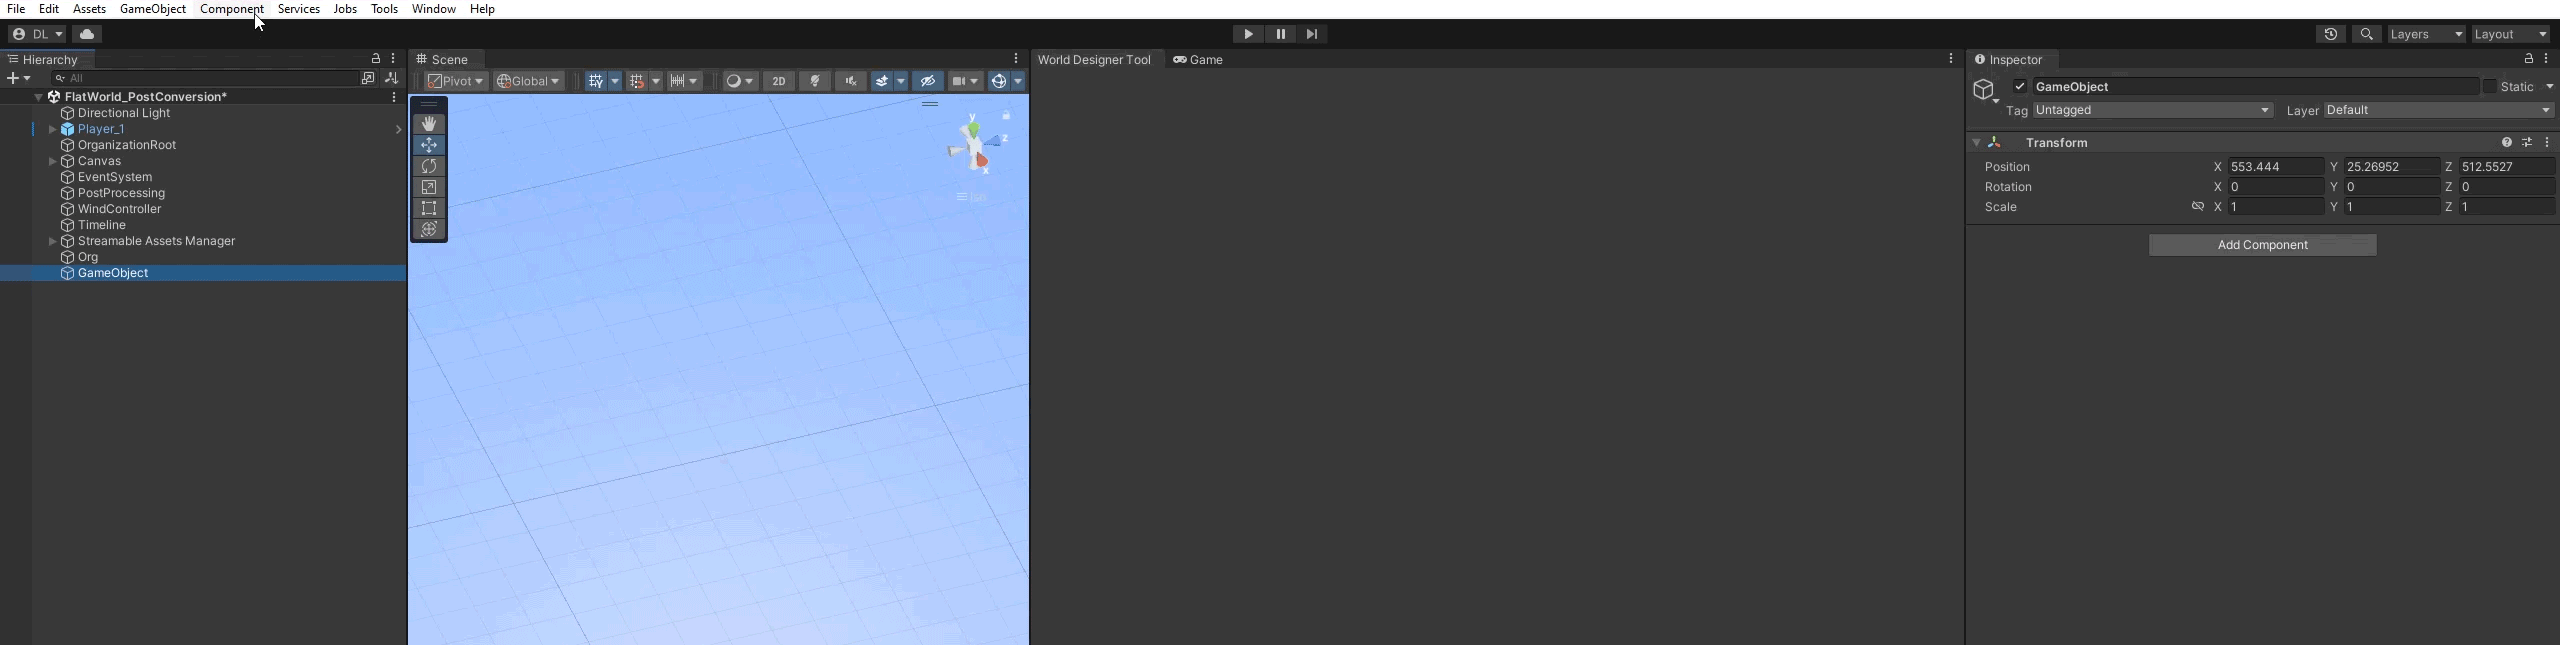2560x645 pixels.
Task: Toggle scene lighting button
Action: (x=815, y=81)
